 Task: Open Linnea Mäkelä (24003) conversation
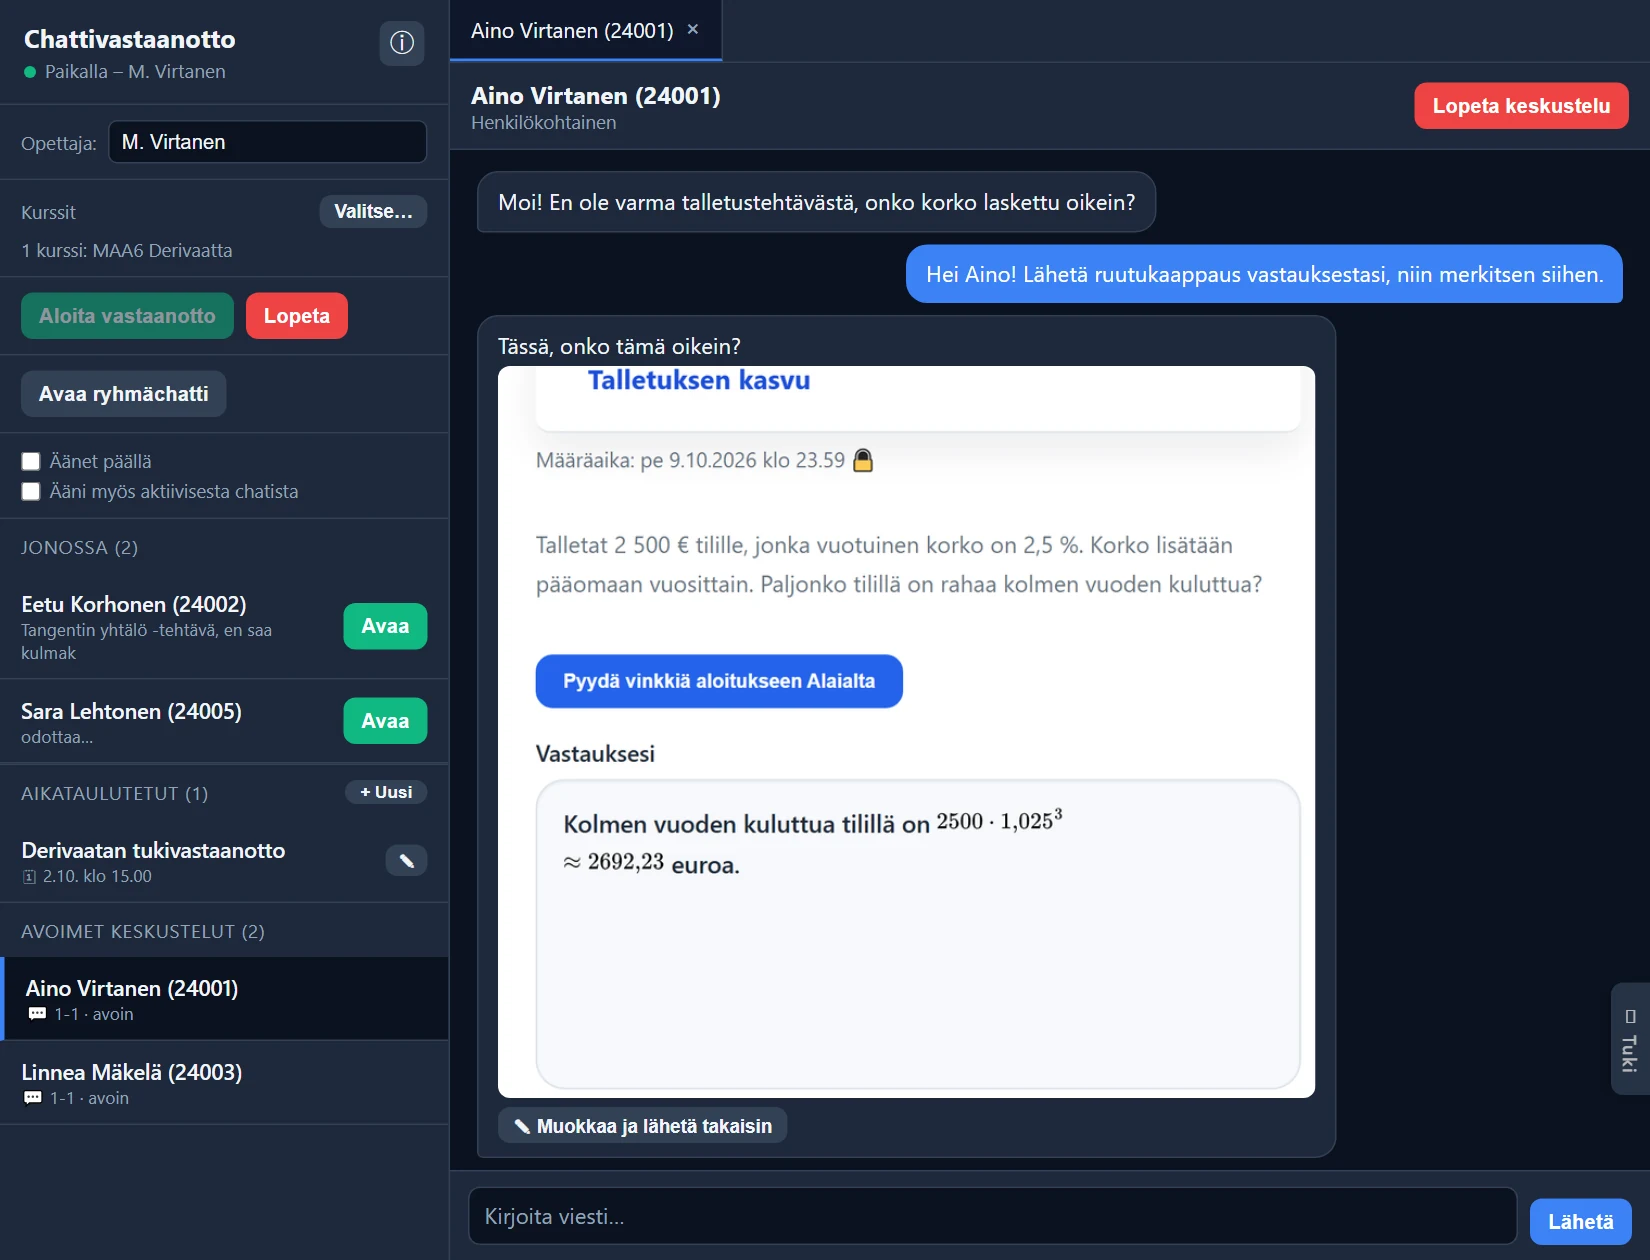(x=225, y=1083)
